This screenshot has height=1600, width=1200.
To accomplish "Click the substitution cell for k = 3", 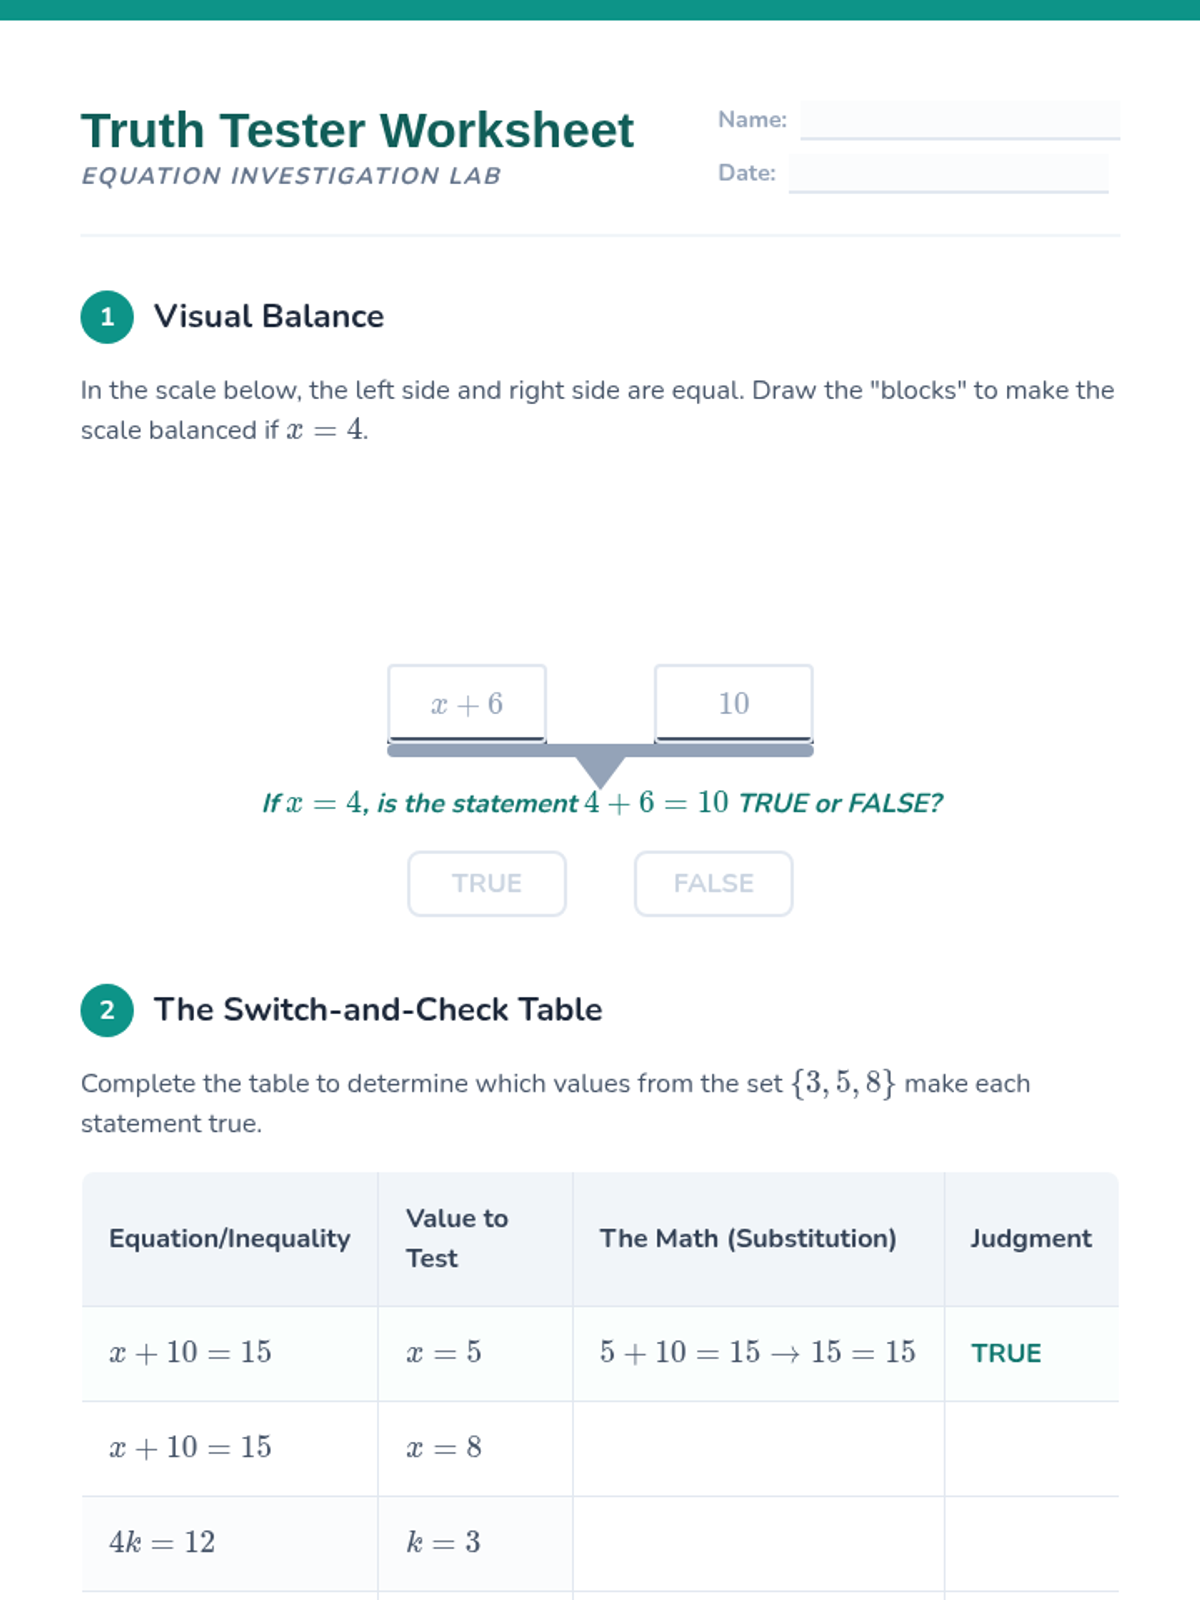I will pyautogui.click(x=758, y=1543).
